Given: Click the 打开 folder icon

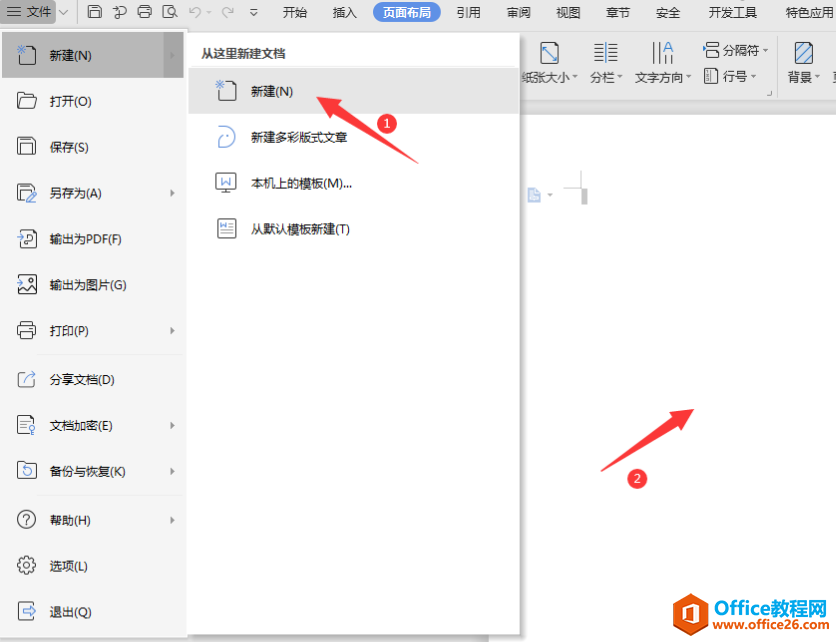Looking at the screenshot, I should (26, 100).
